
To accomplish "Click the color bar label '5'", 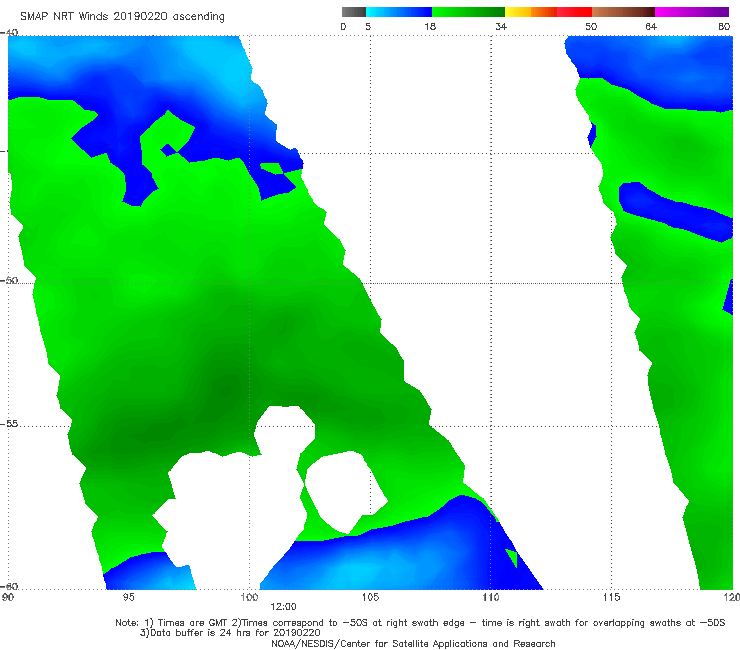I will [368, 27].
